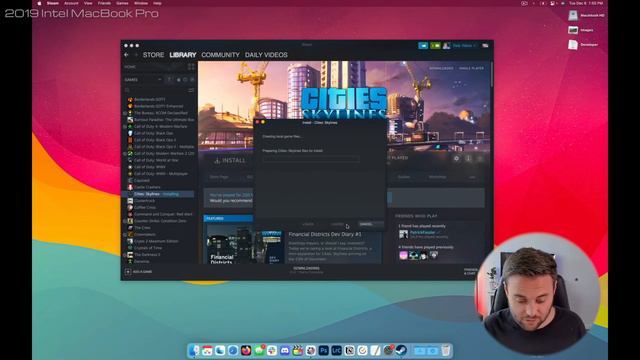Open the Steam menu in macOS menu bar
Image resolution: width=640 pixels, height=360 pixels.
pyautogui.click(x=53, y=3)
